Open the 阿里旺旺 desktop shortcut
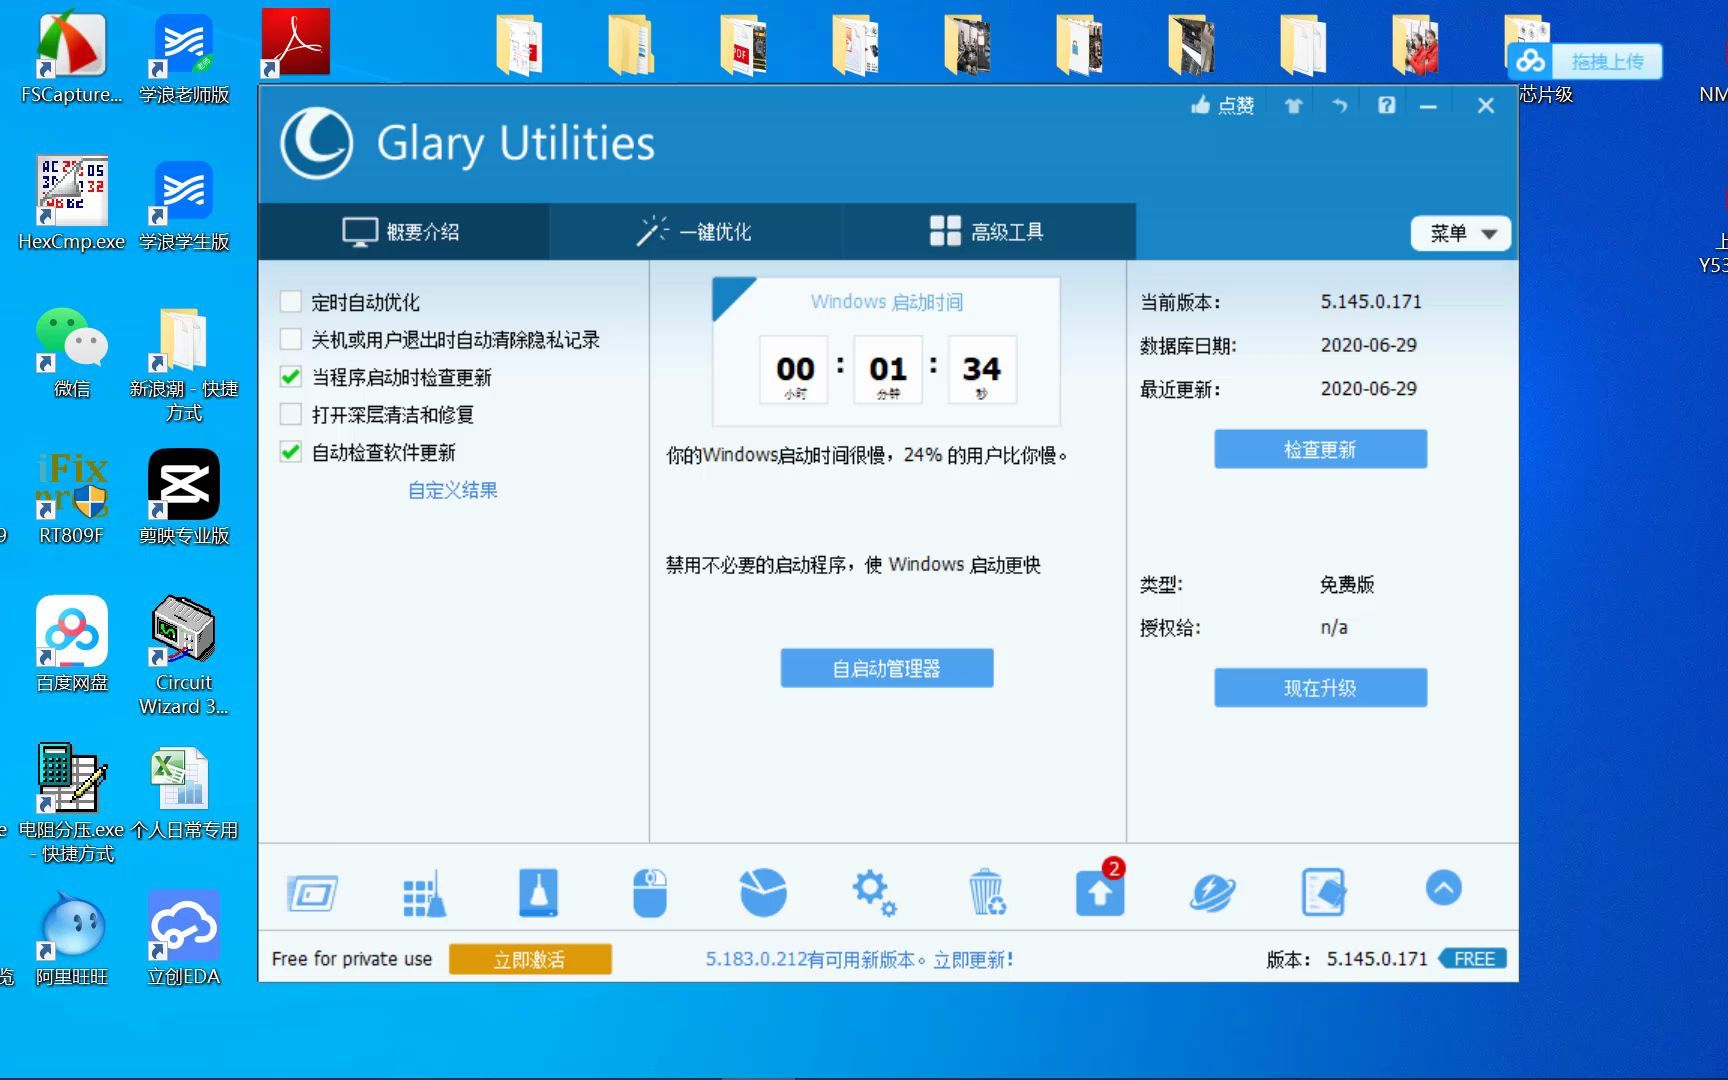This screenshot has width=1728, height=1080. click(71, 938)
